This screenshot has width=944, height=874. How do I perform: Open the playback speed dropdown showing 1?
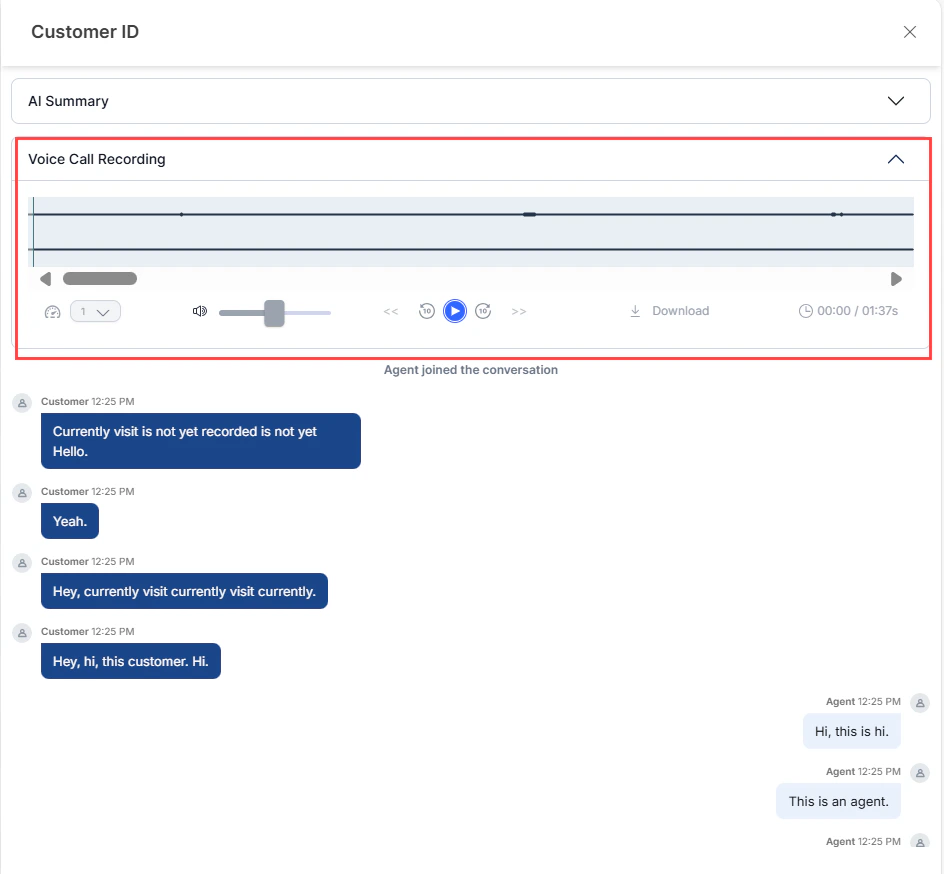click(96, 312)
